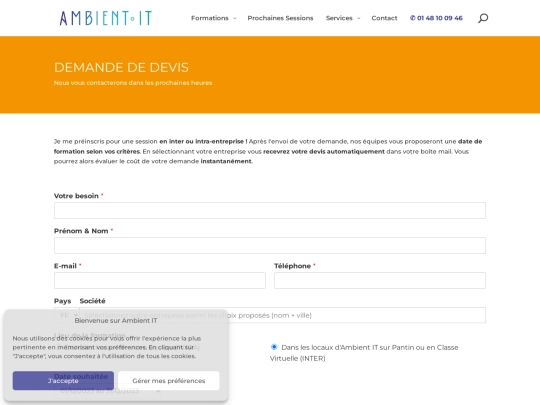Focus the Prénom & Nom field

[270, 246]
